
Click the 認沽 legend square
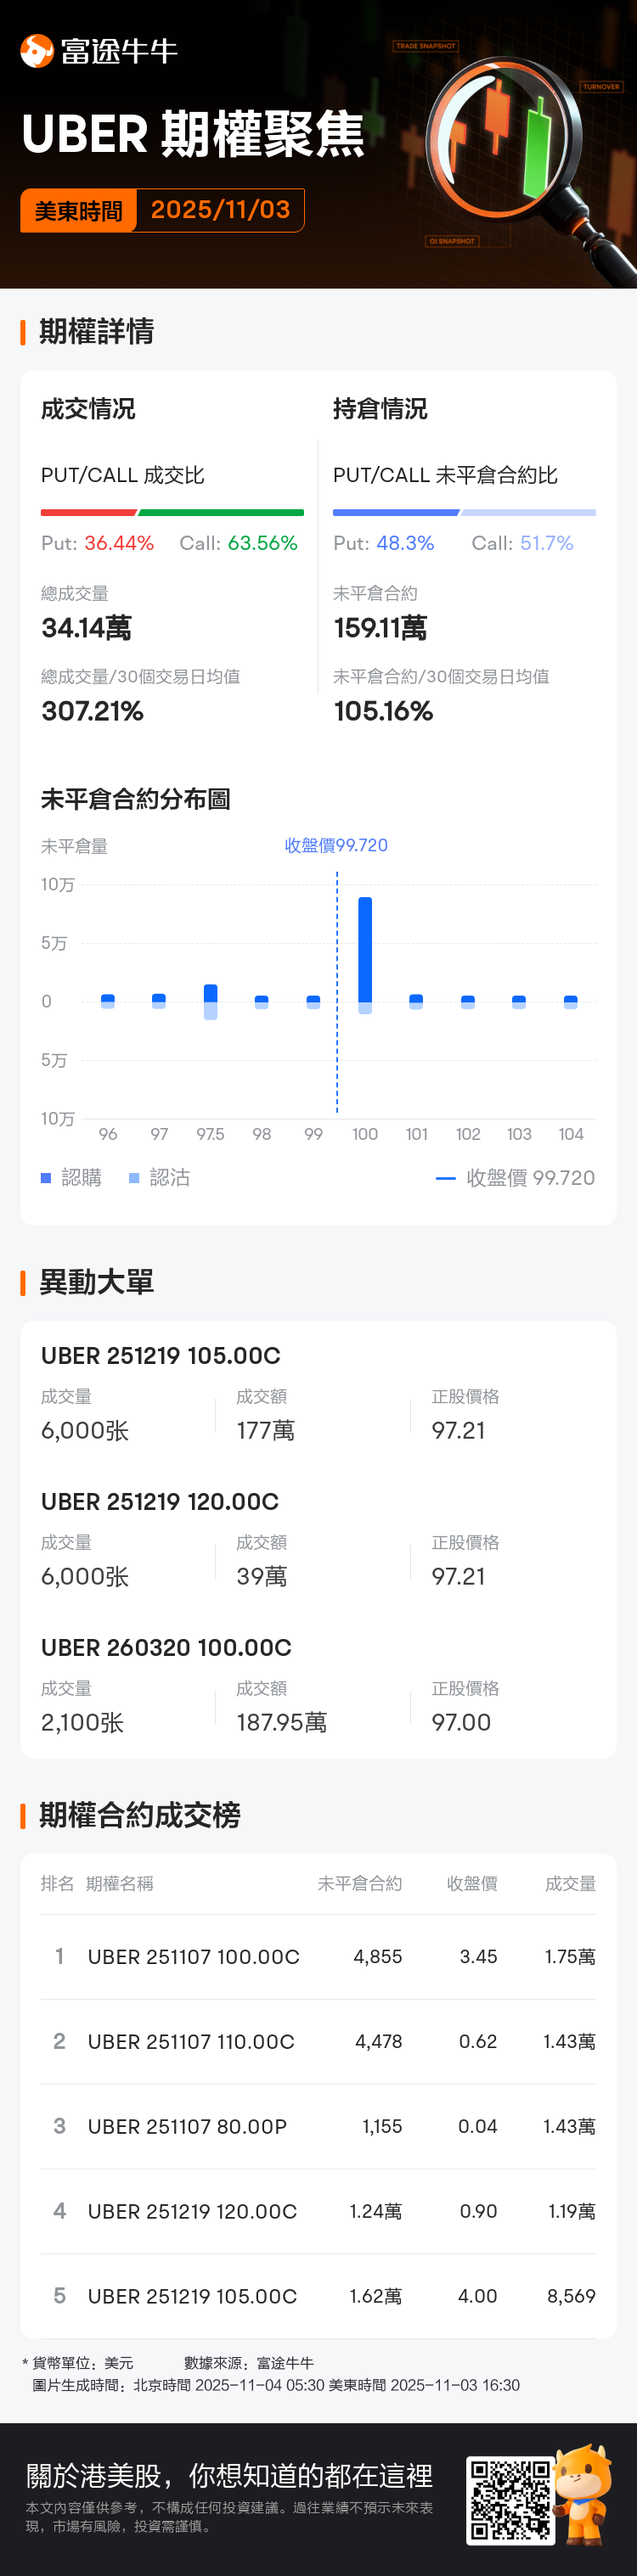coord(134,1178)
